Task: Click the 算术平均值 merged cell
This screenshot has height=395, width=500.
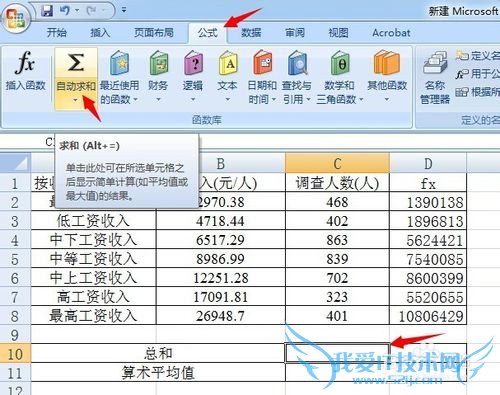Action: tap(158, 372)
